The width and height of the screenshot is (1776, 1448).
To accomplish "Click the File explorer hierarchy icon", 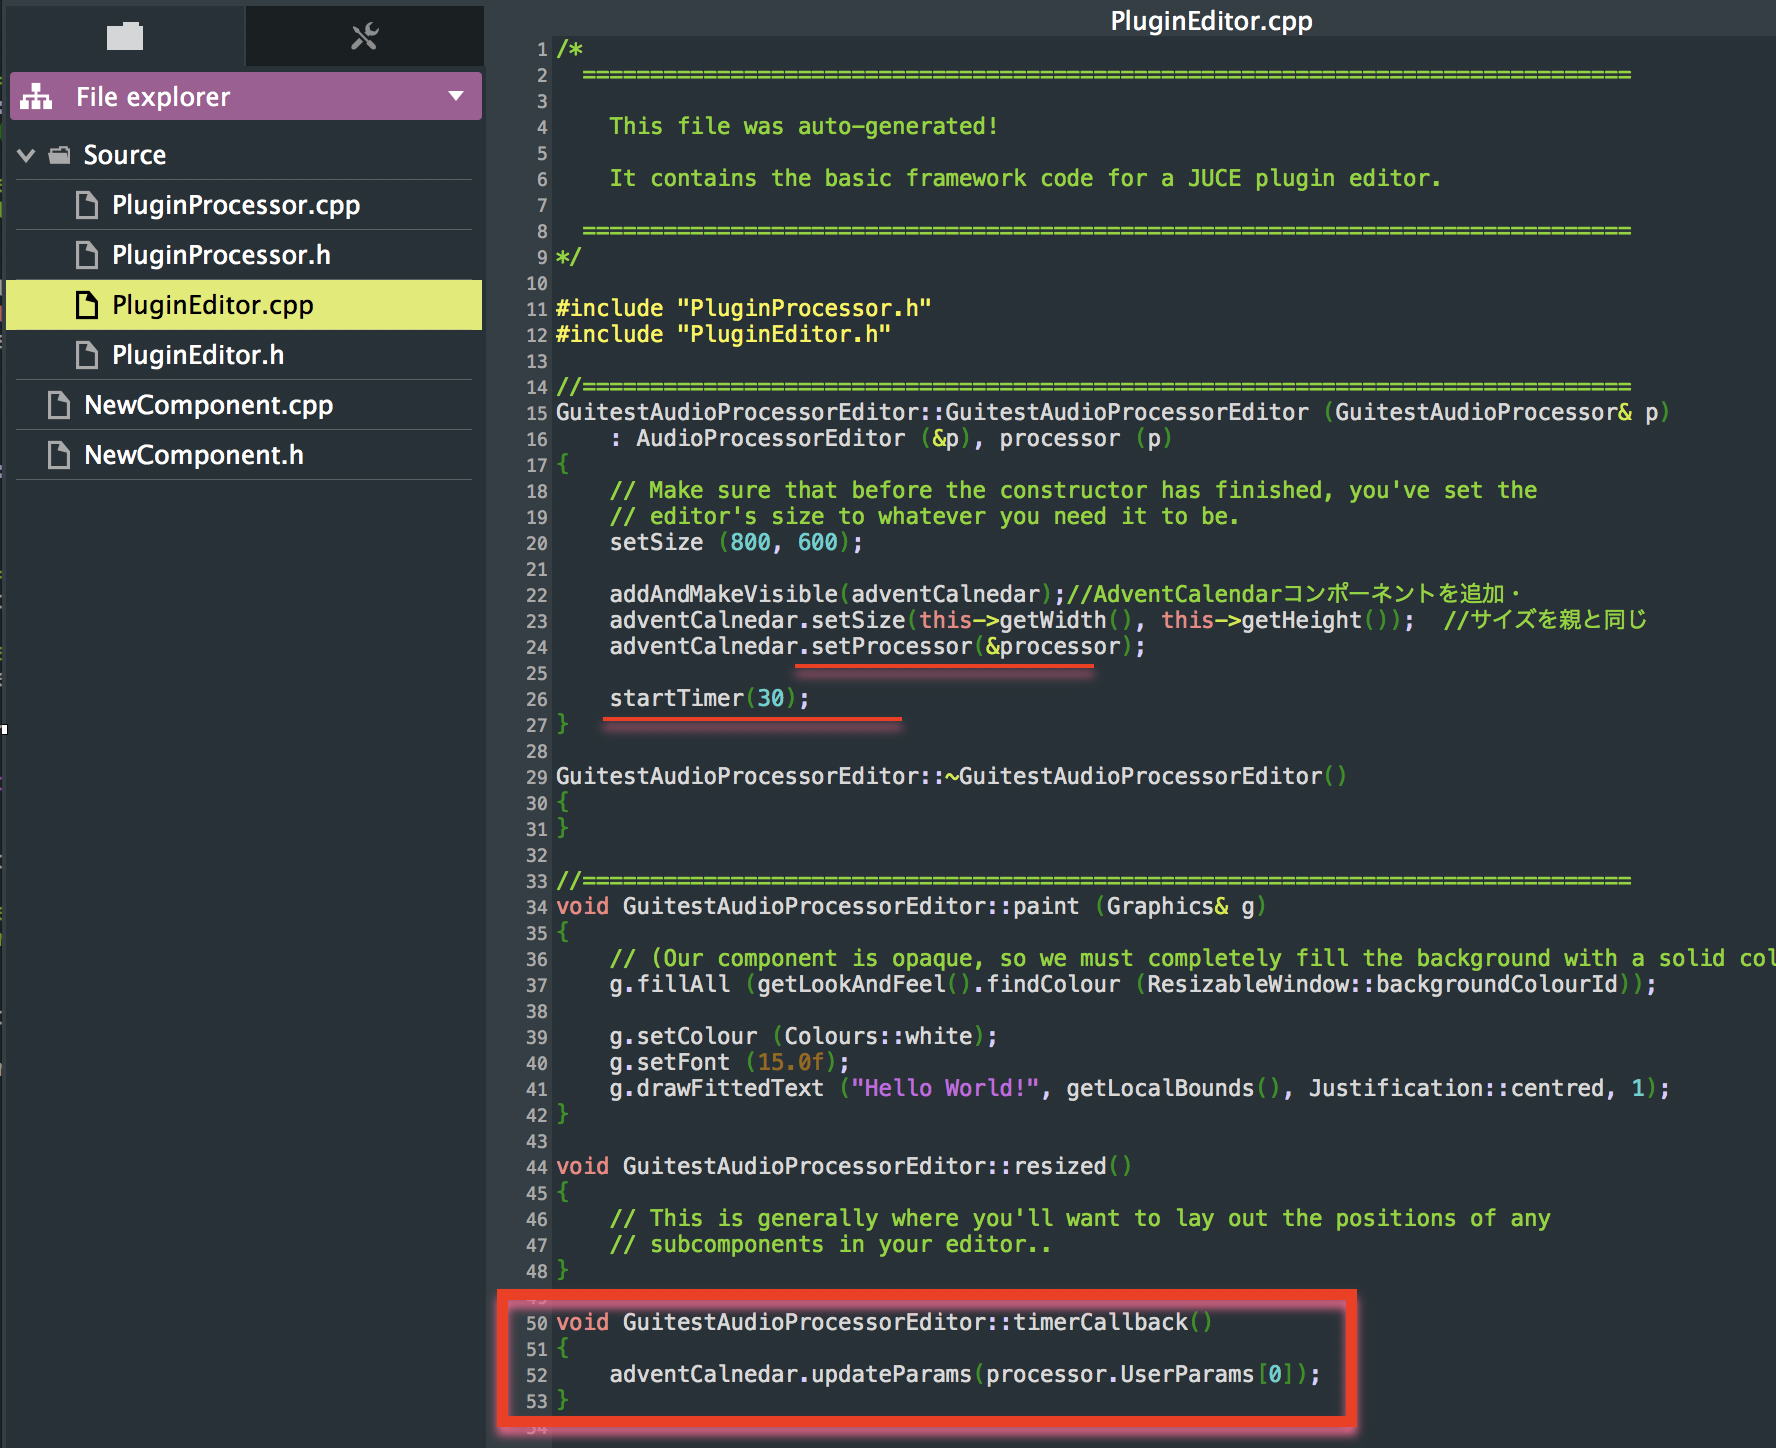I will pos(37,97).
